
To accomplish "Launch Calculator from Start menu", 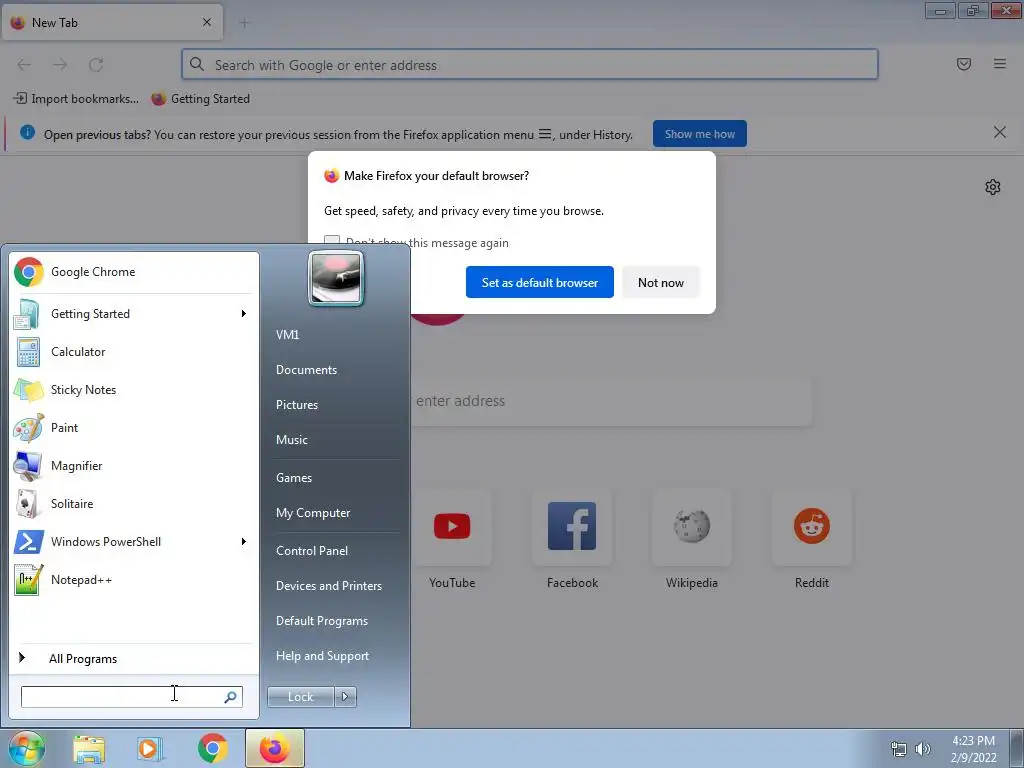I will click(x=133, y=351).
